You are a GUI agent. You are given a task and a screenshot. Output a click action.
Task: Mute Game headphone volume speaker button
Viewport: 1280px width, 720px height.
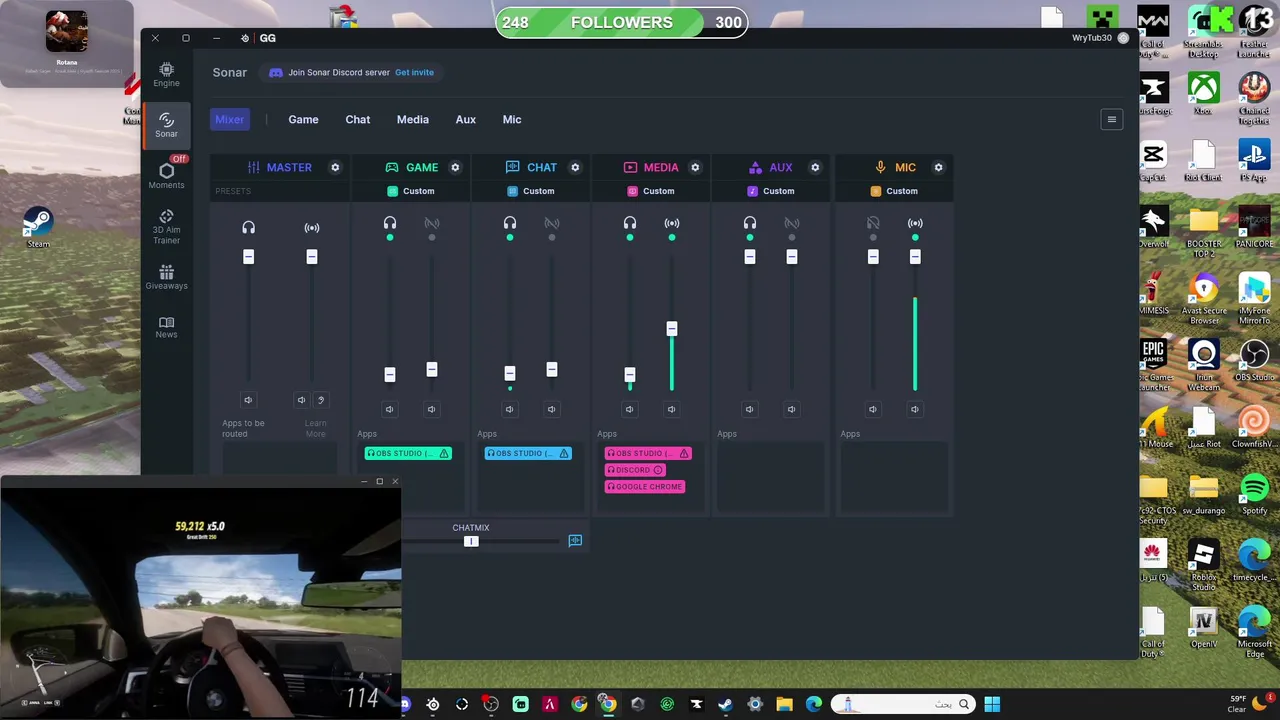tap(390, 409)
